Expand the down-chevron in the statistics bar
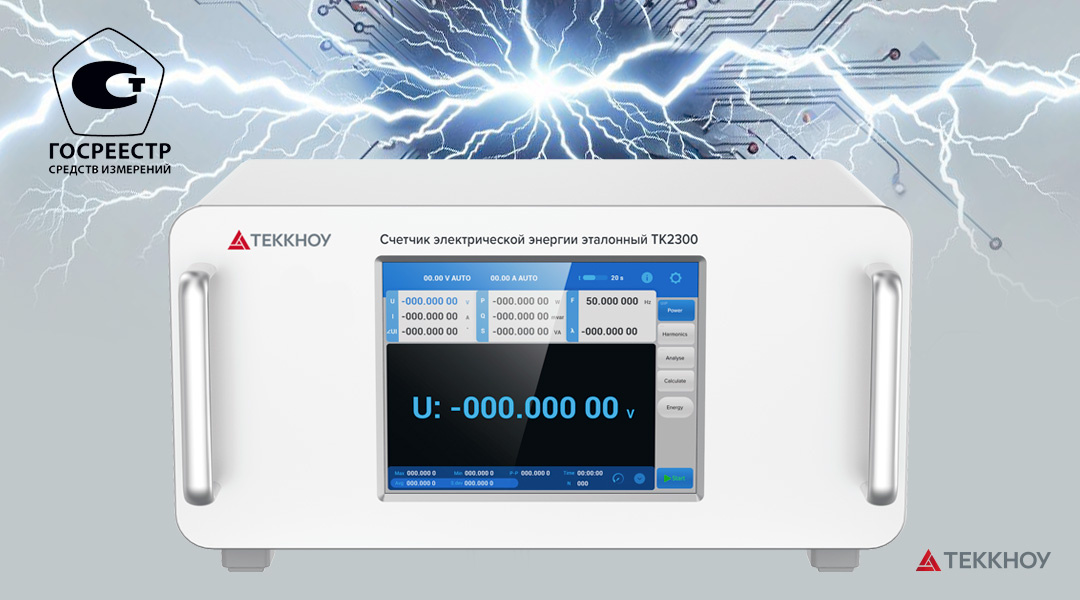1080x600 pixels. coord(639,478)
